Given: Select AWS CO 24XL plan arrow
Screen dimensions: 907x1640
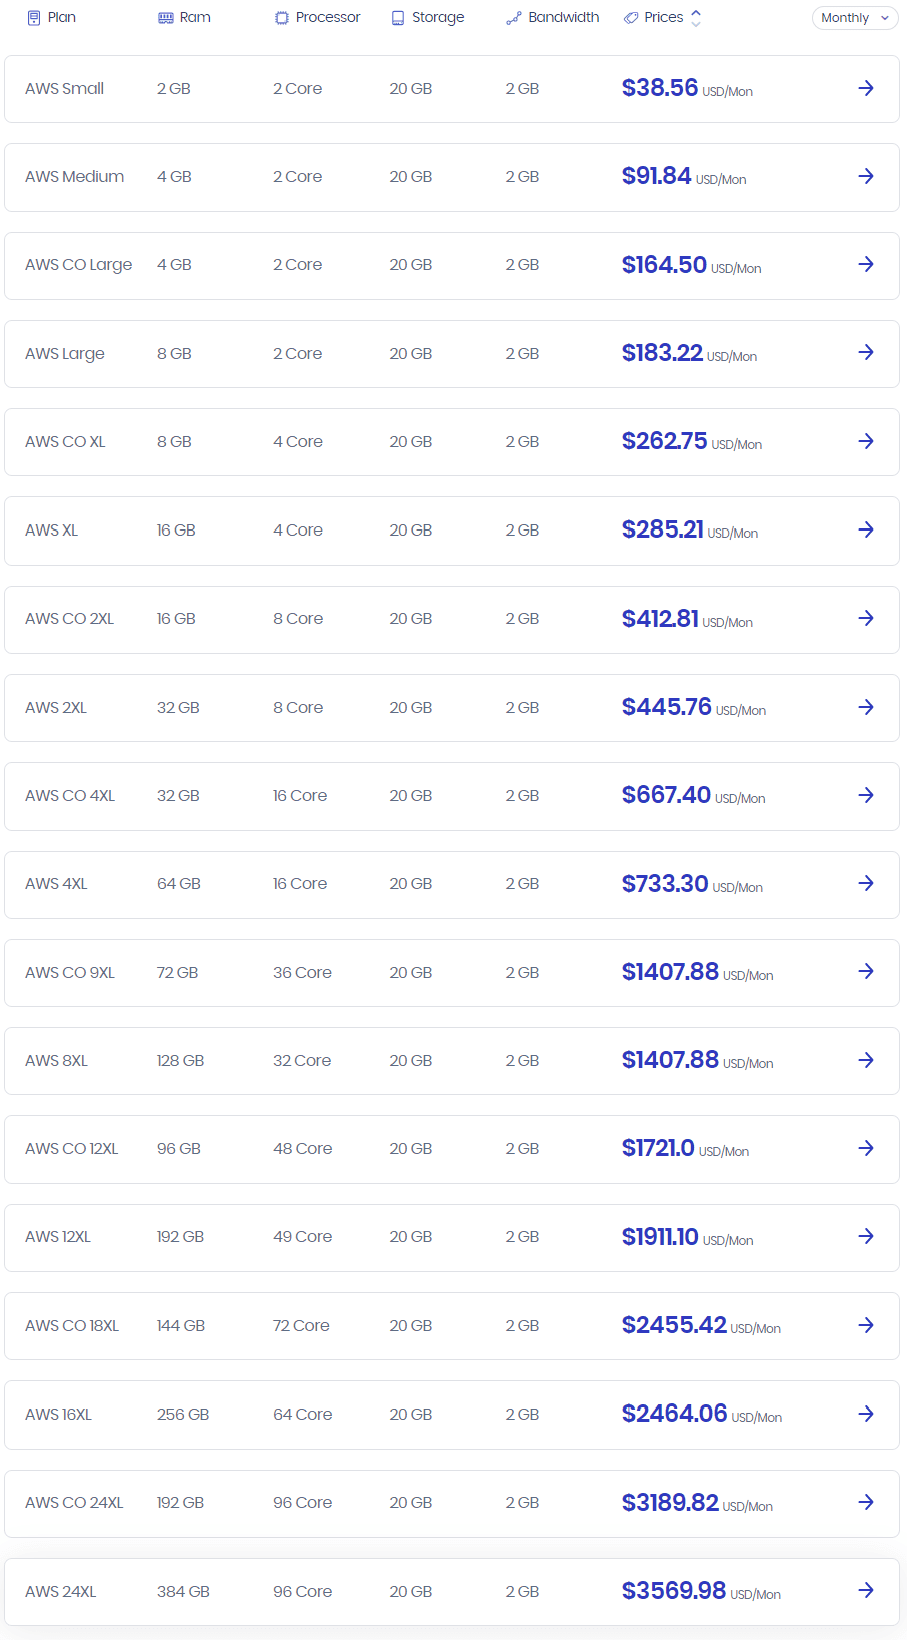Looking at the screenshot, I should (866, 1502).
